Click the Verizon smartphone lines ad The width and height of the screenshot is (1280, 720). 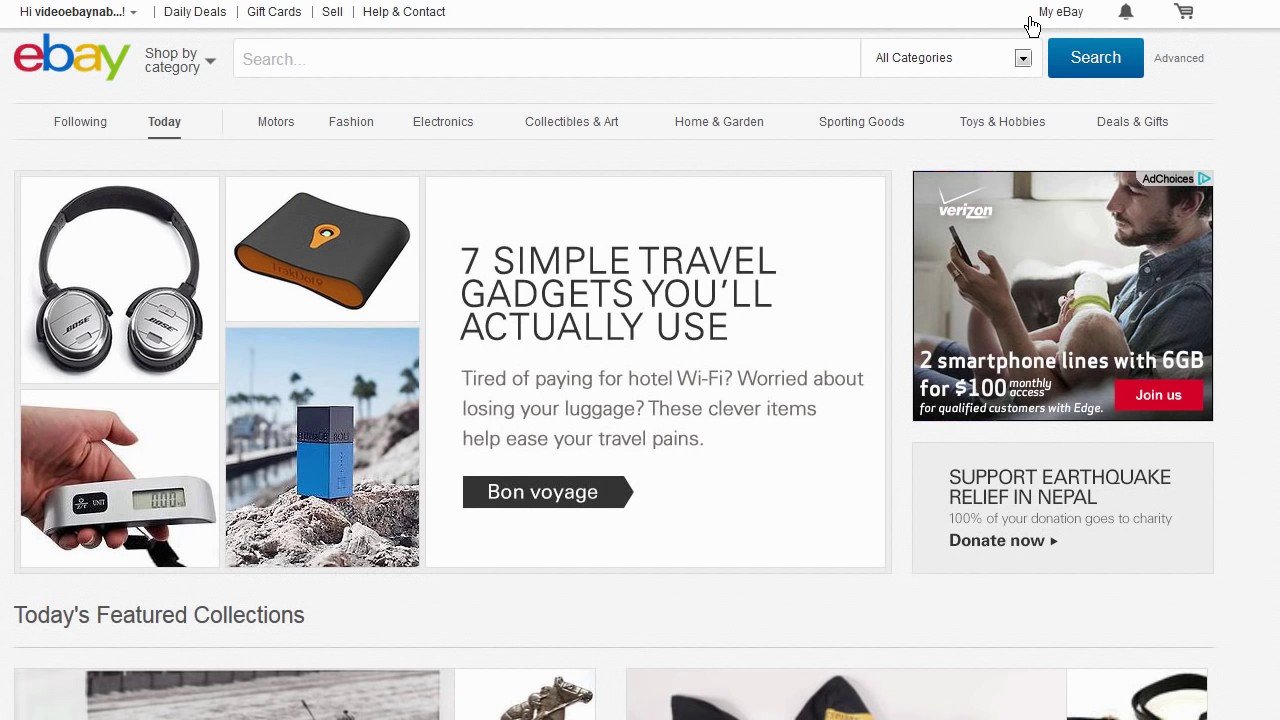pyautogui.click(x=1062, y=296)
